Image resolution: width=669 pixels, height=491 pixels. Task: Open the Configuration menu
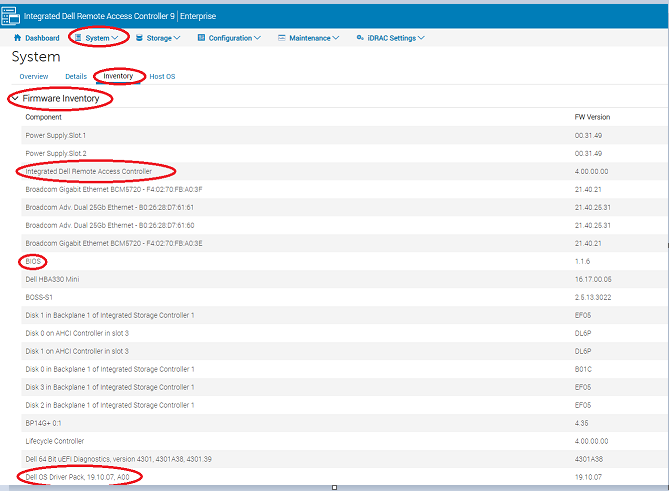(230, 38)
